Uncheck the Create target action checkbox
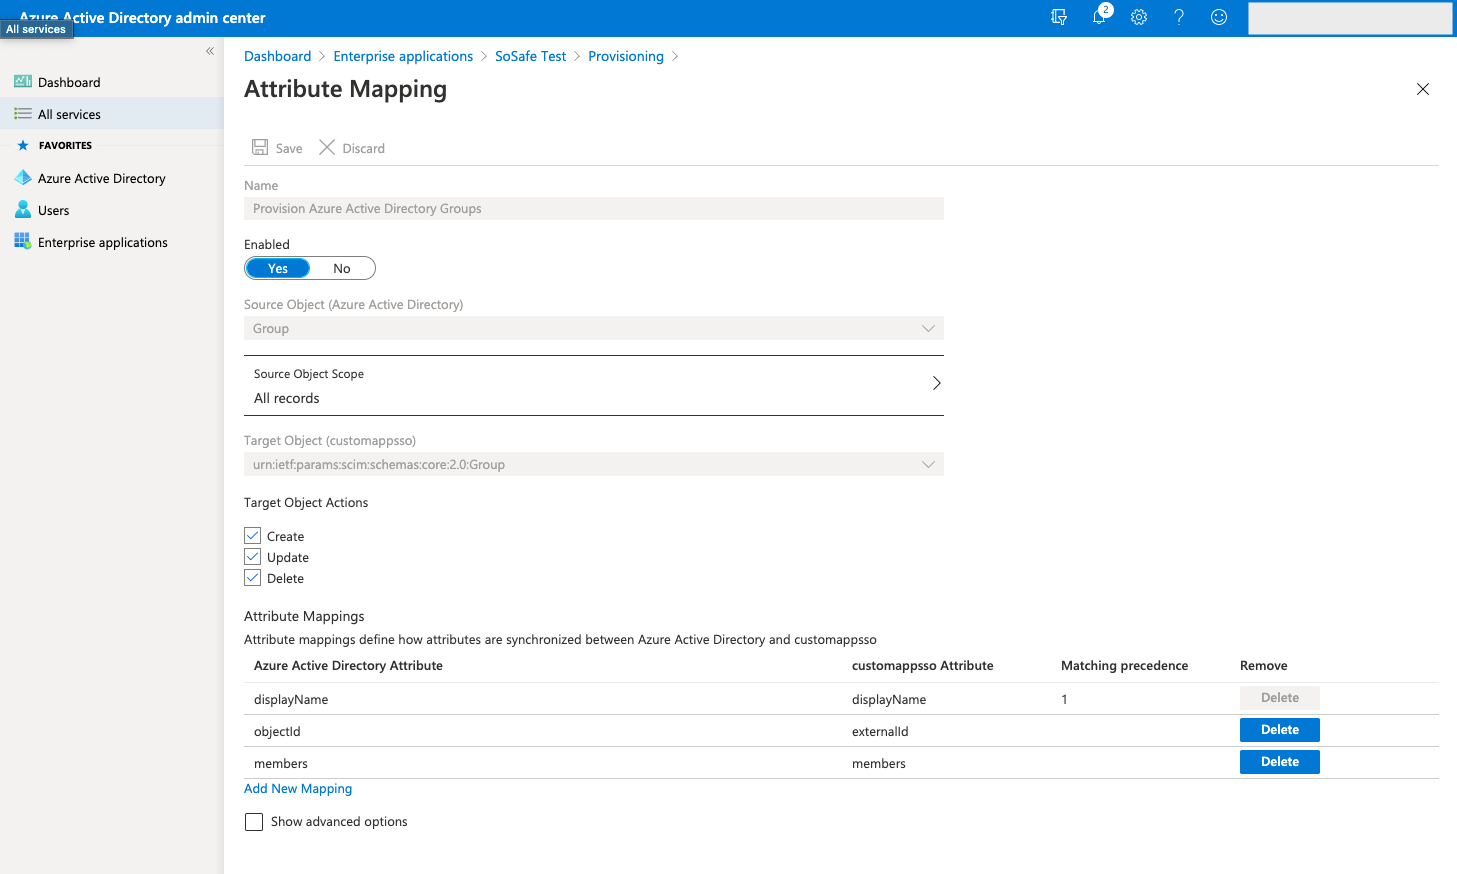Viewport: 1457px width, 874px height. 253,536
